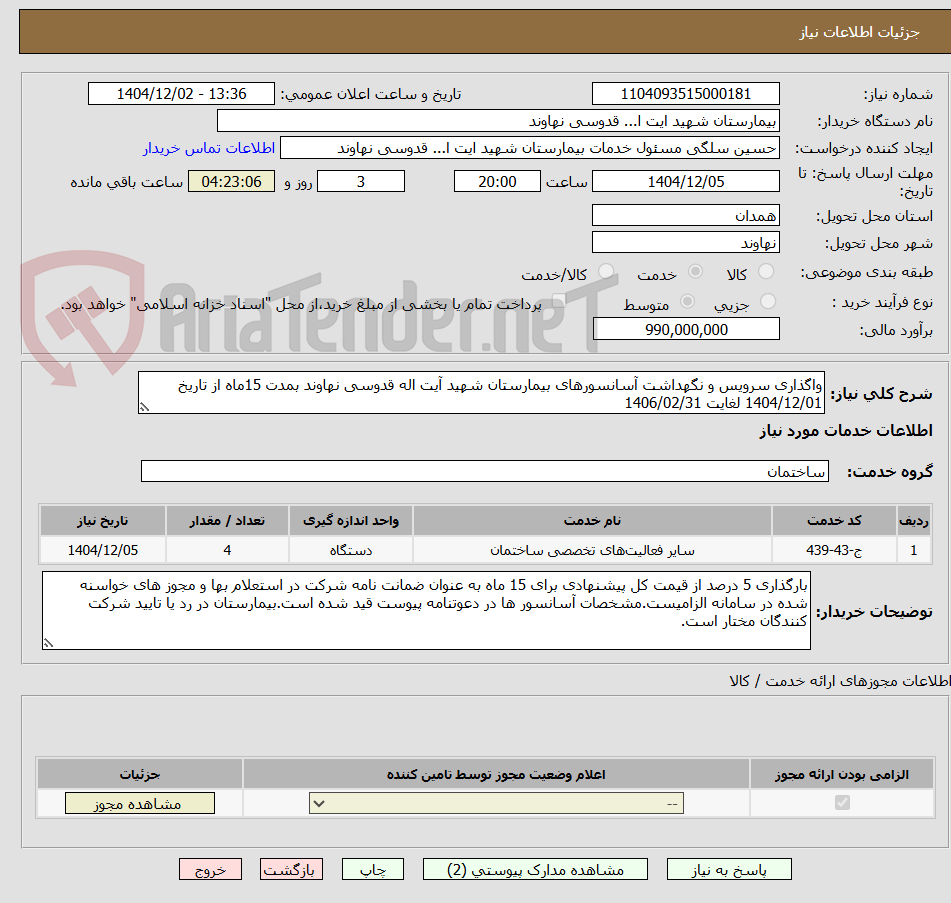Viewport: 951px width, 903px height.
Task: Click the announcement date field 1404/12/02 - 13:36
Action: 181,94
